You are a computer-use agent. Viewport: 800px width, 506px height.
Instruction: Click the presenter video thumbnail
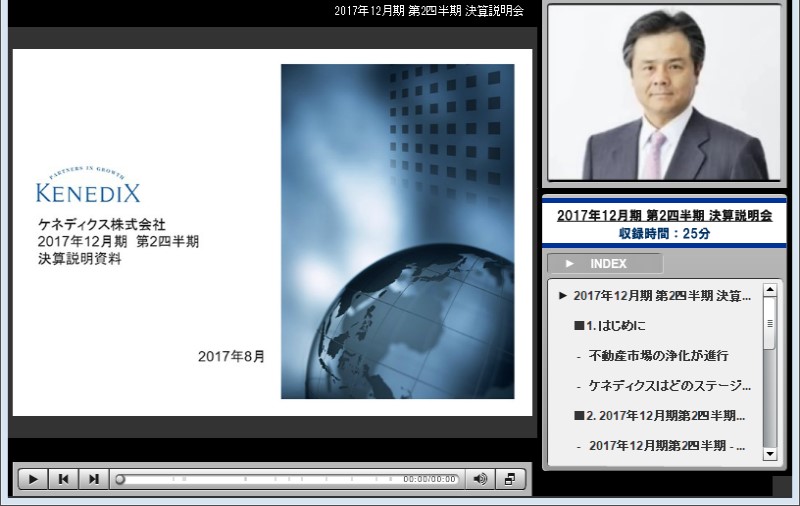click(664, 92)
